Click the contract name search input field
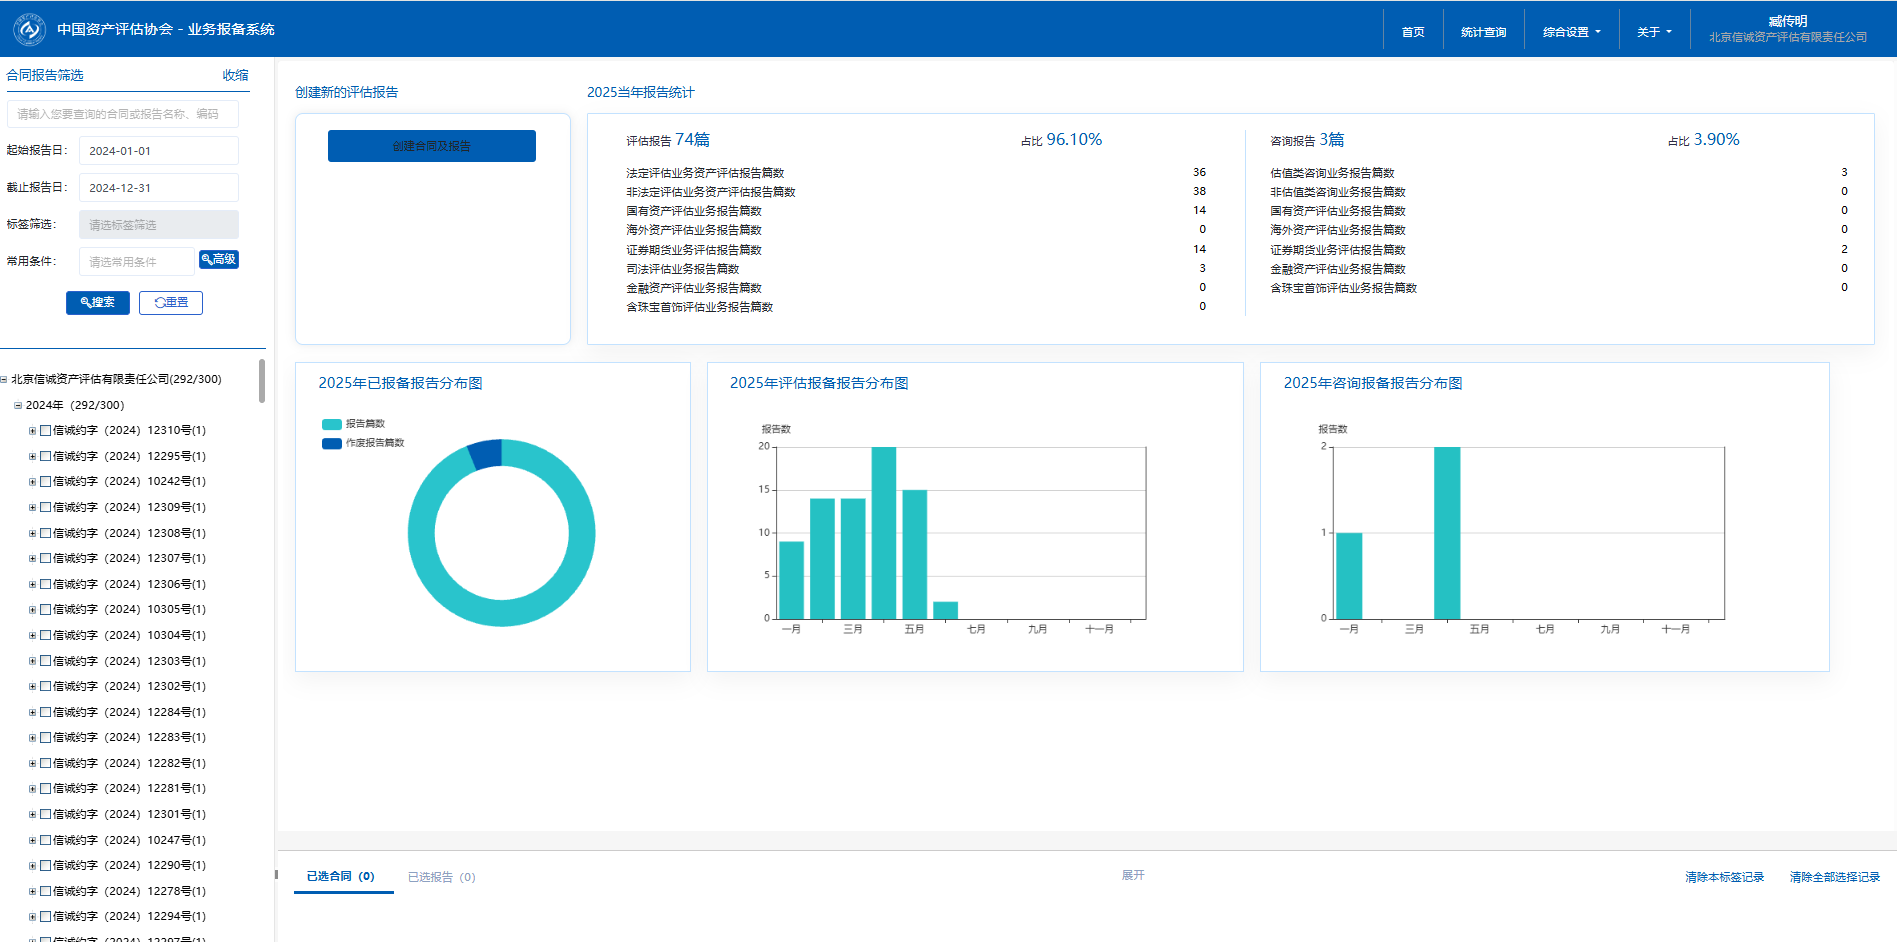Image resolution: width=1897 pixels, height=942 pixels. (x=123, y=114)
